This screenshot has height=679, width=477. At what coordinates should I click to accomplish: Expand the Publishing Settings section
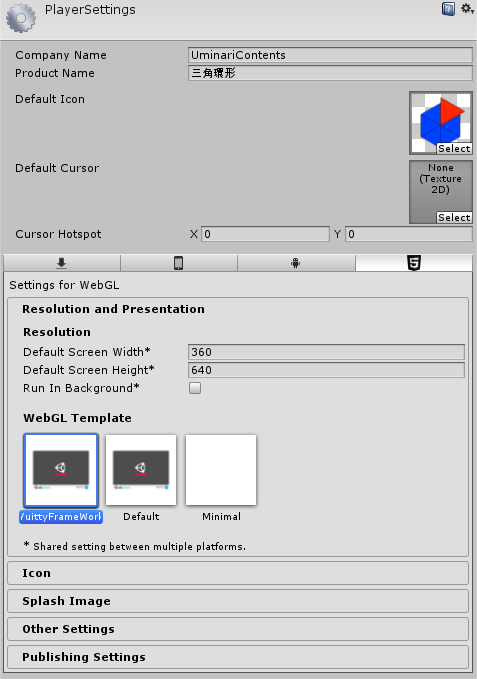pos(238,657)
